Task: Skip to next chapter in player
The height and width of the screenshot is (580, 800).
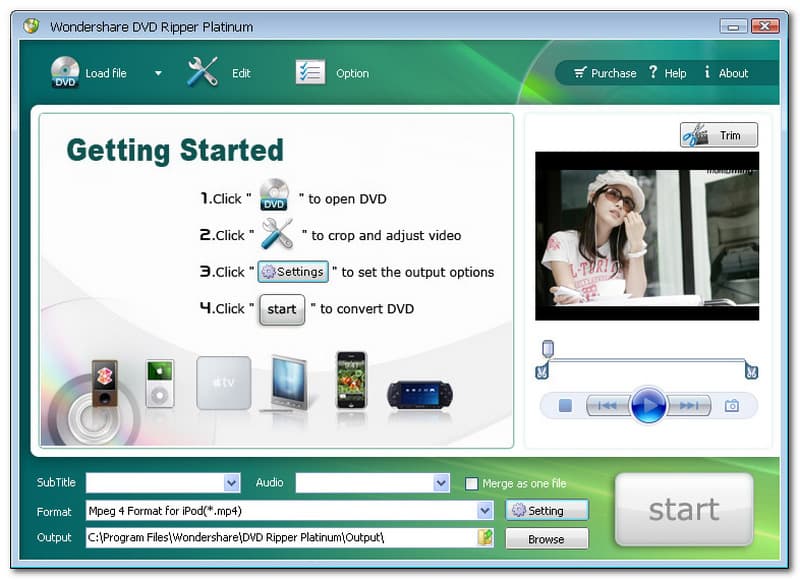Action: click(689, 405)
